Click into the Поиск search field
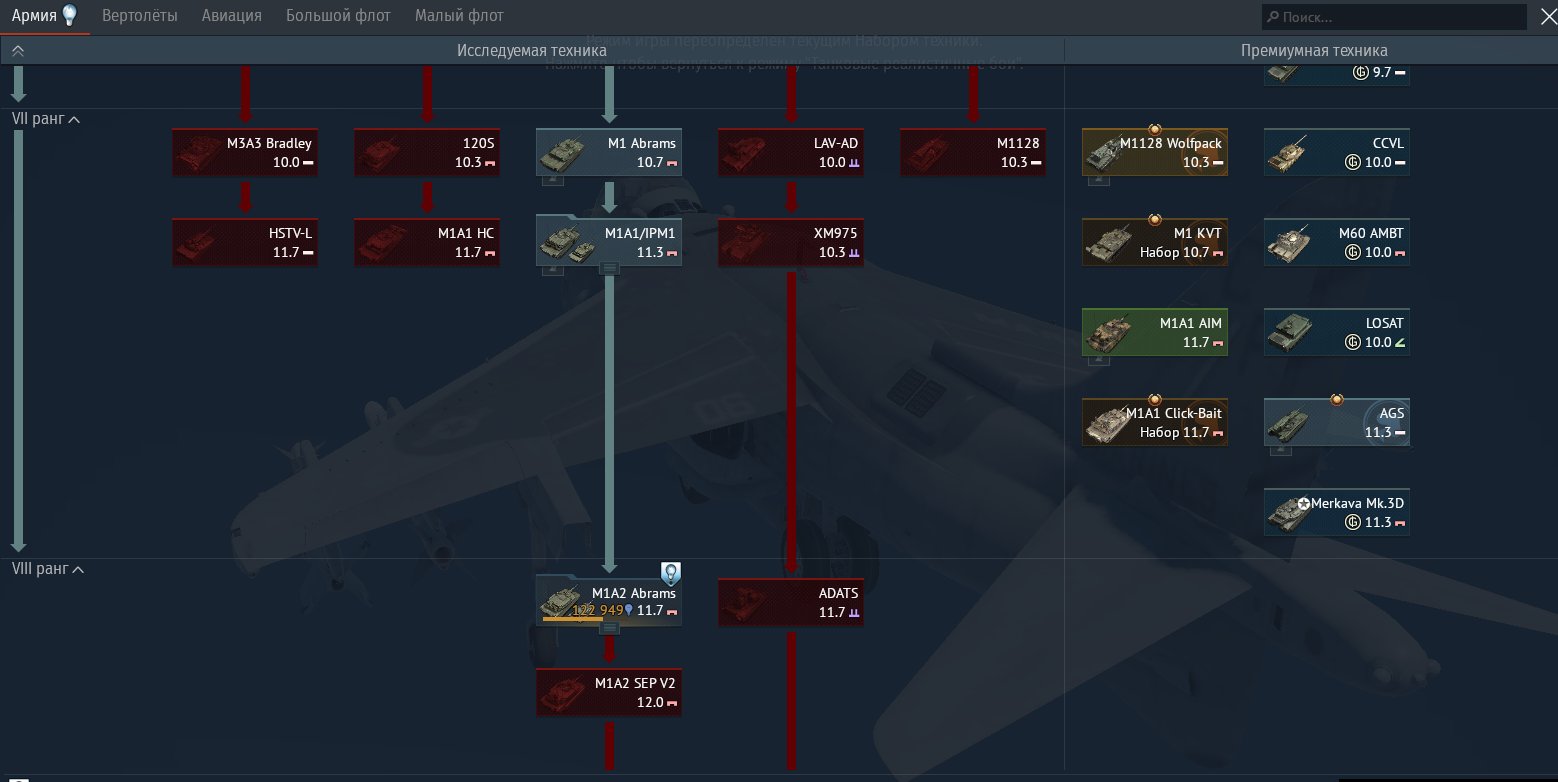The width and height of the screenshot is (1558, 782). (x=1400, y=17)
